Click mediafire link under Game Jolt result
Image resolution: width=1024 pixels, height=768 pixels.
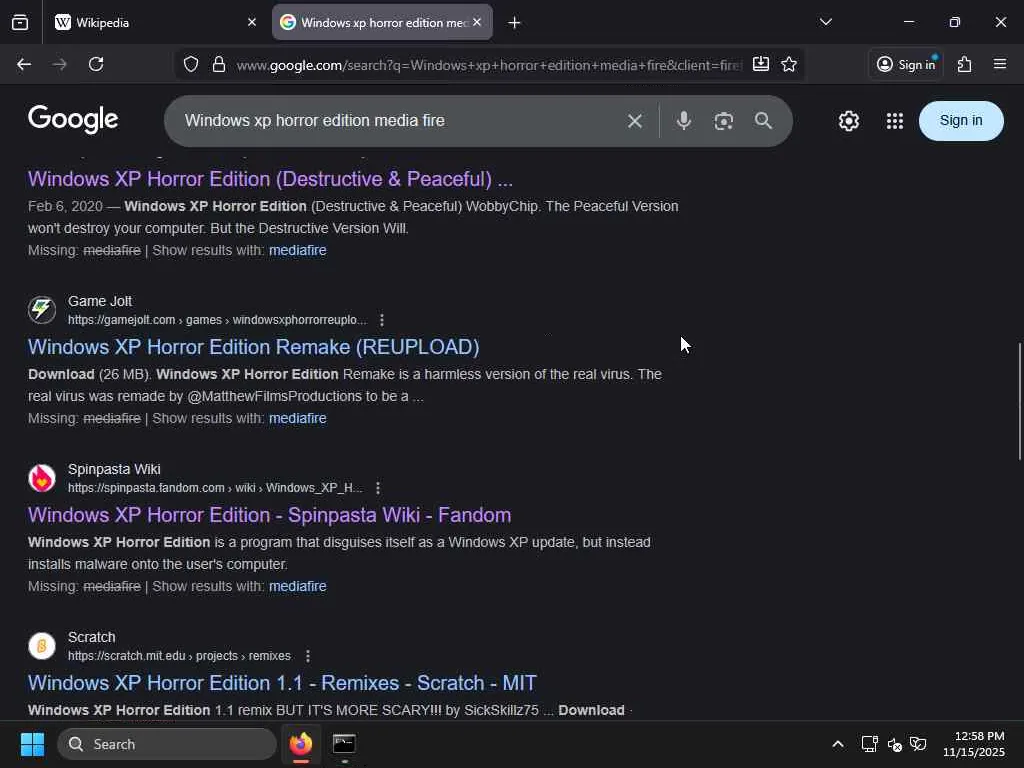(x=298, y=418)
